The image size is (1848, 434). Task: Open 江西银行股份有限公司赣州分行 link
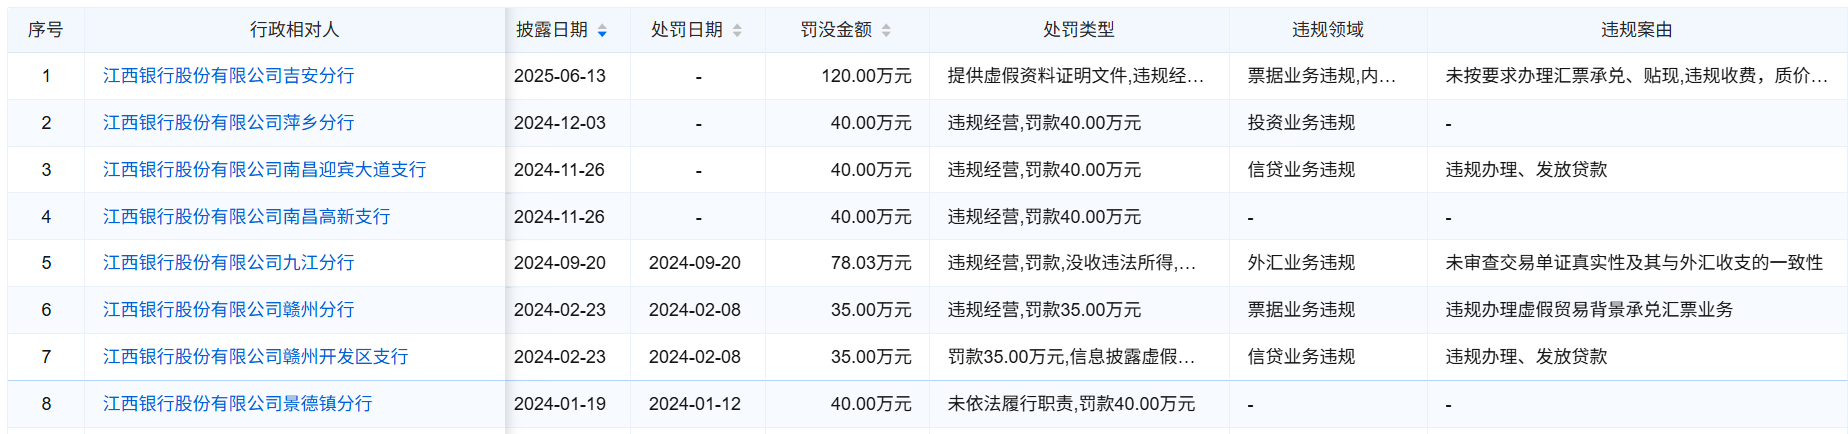(x=228, y=310)
